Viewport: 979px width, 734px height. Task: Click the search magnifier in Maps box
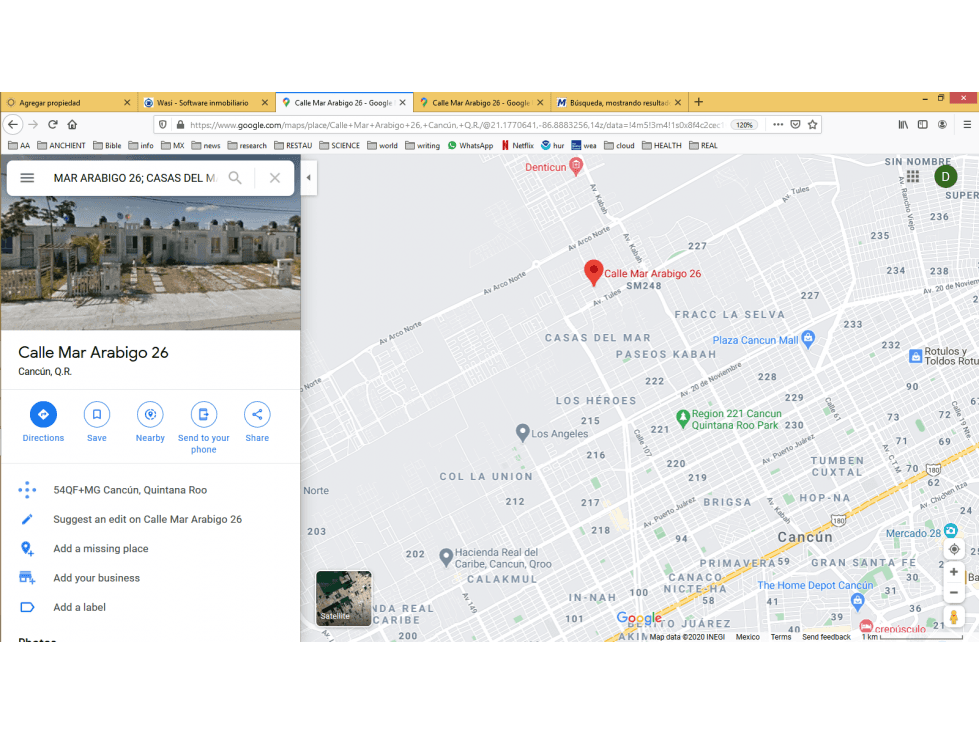click(235, 178)
